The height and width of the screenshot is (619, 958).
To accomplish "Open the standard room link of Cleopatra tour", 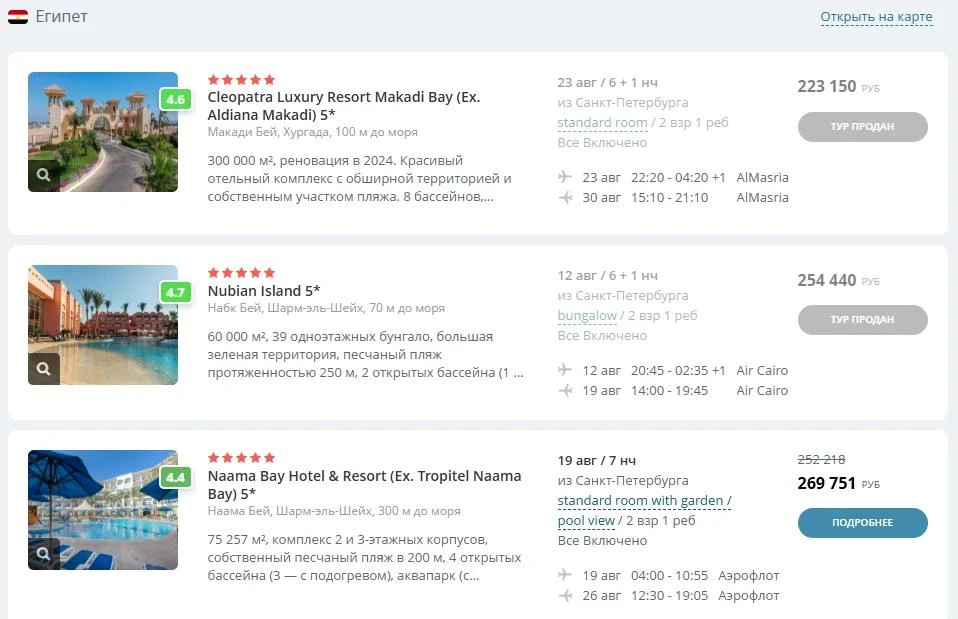I will tap(602, 122).
